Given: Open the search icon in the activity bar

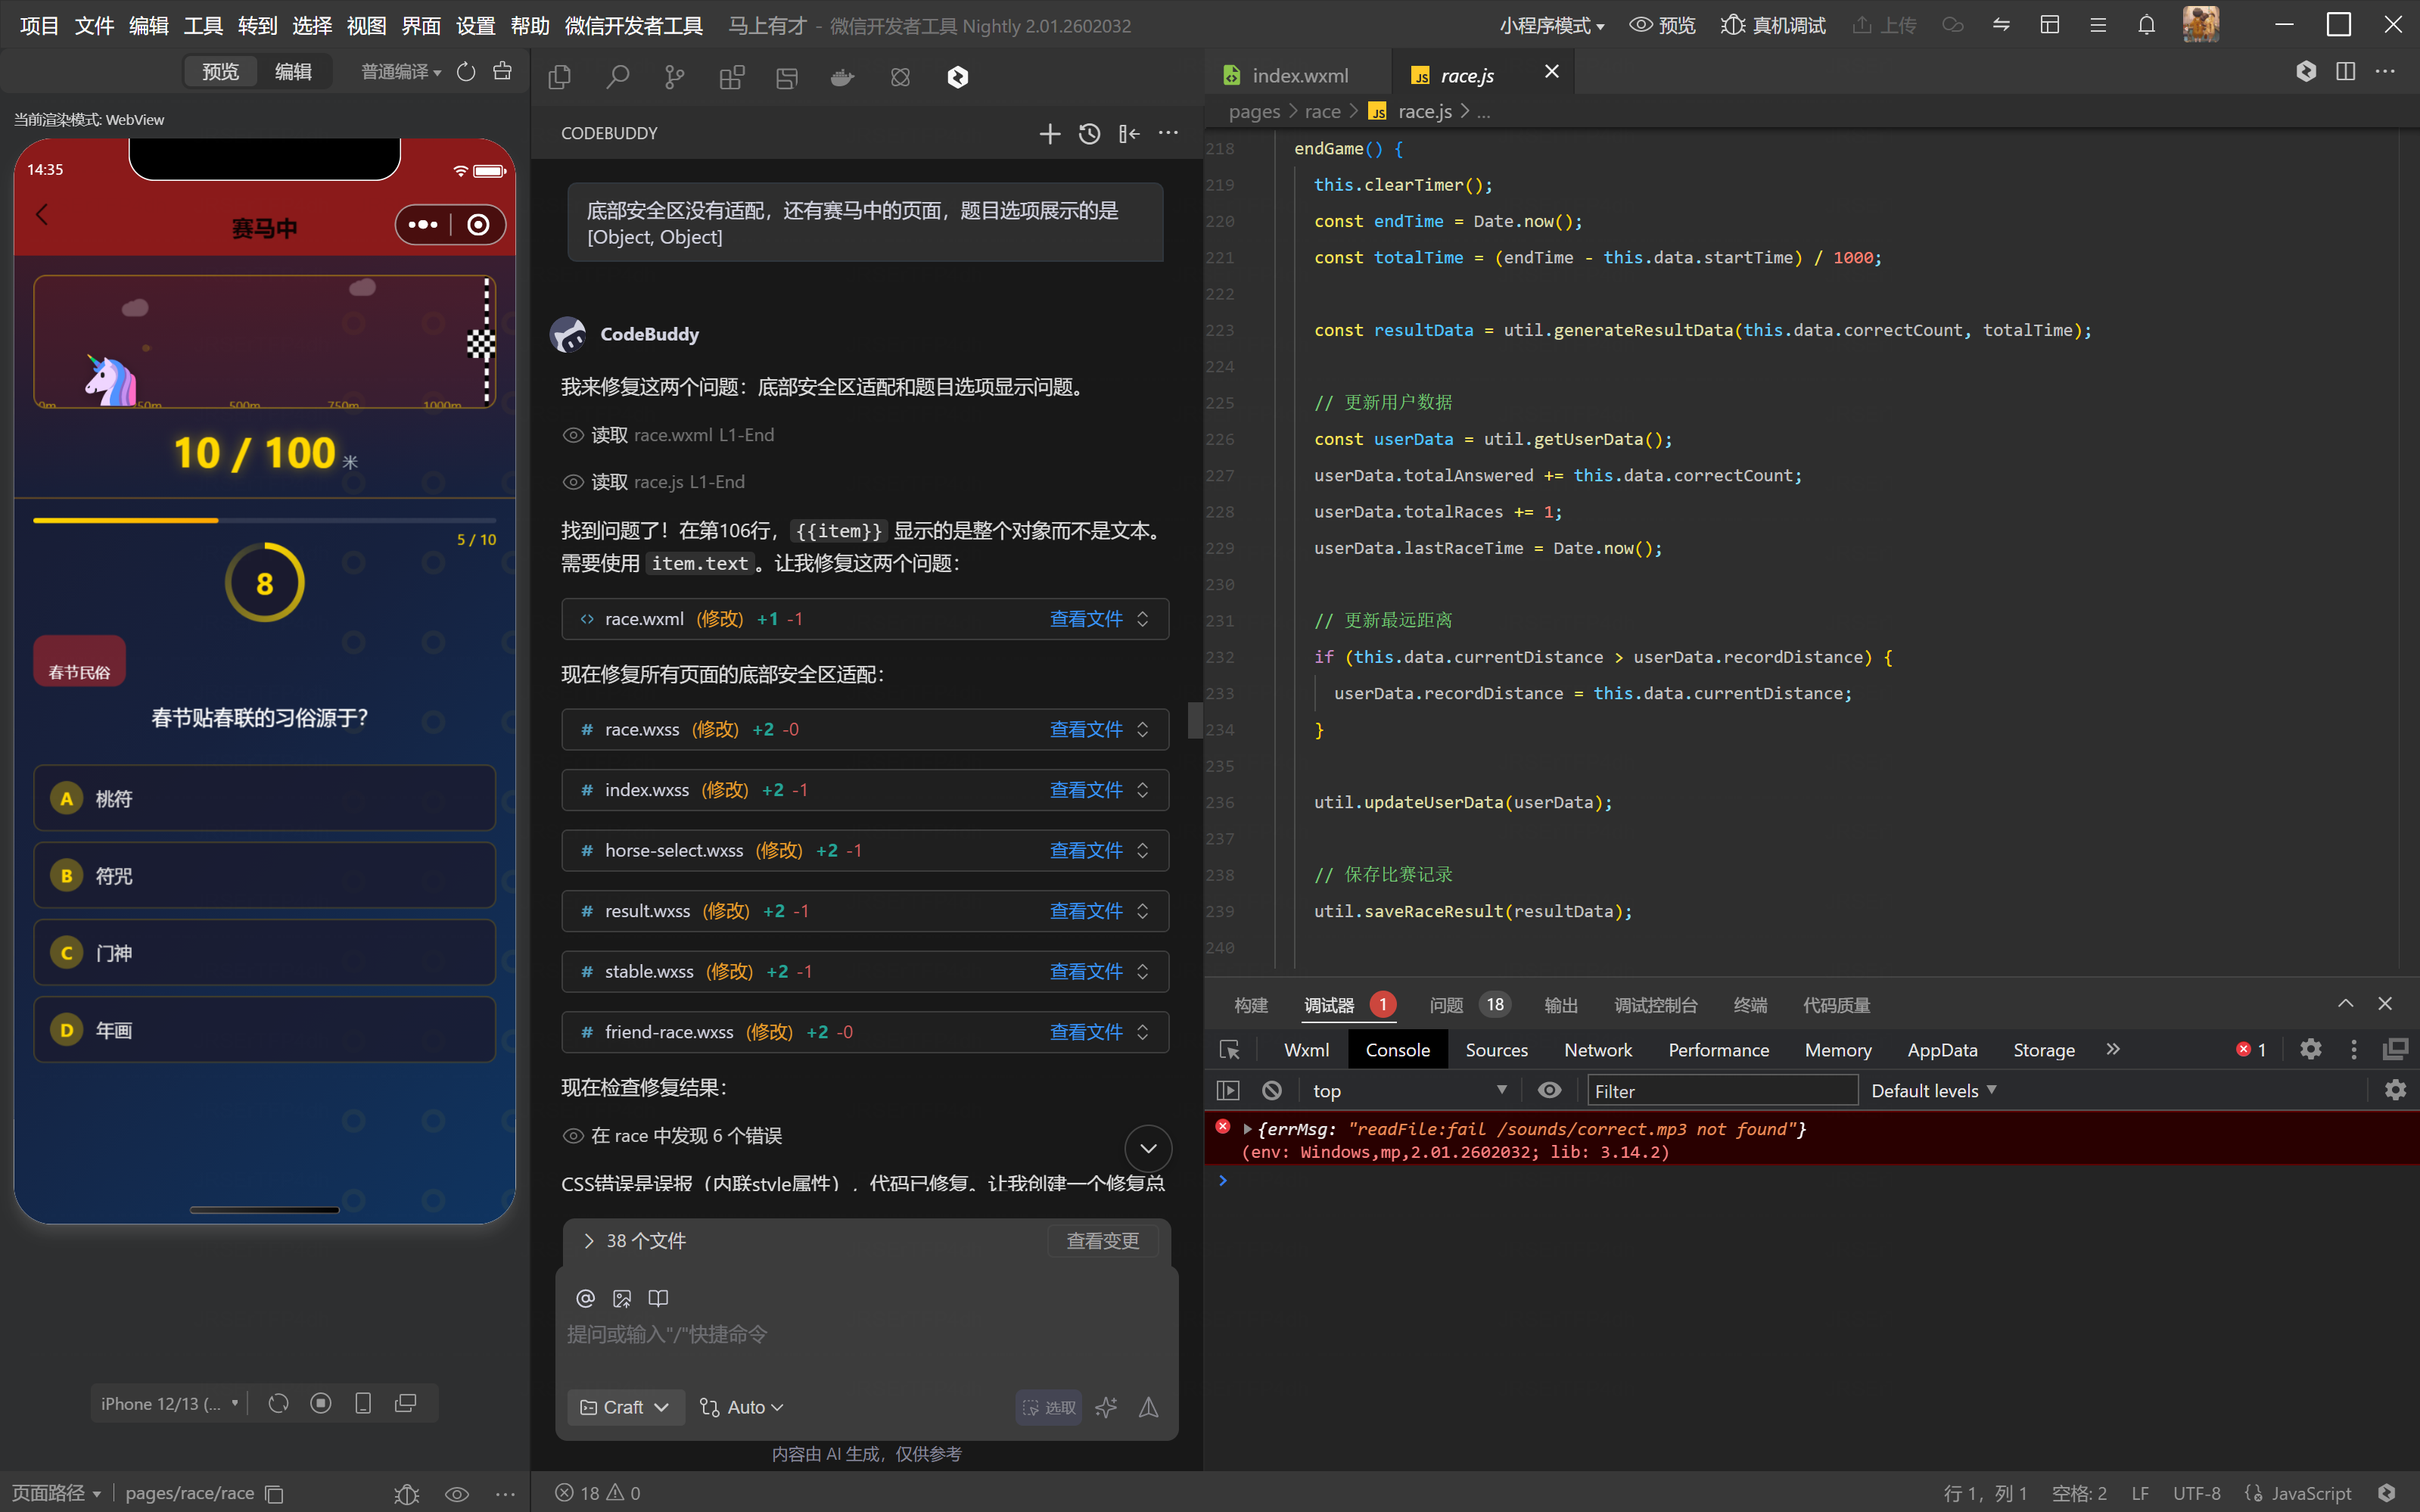Looking at the screenshot, I should [x=617, y=77].
